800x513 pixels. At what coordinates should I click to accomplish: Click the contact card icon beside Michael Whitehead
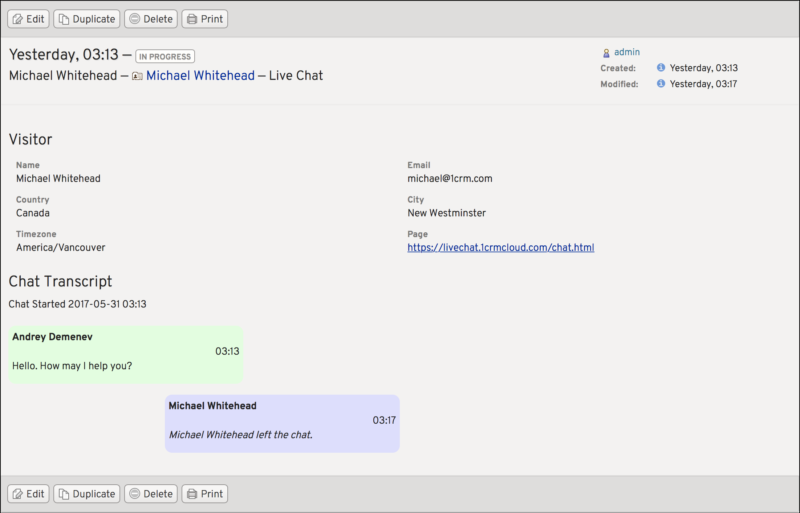pos(137,76)
